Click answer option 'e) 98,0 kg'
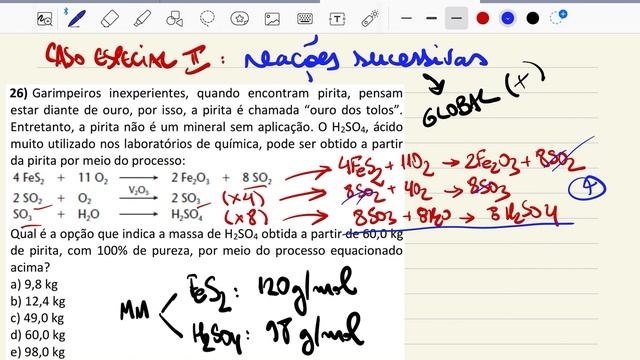640x360 pixels. (38, 351)
